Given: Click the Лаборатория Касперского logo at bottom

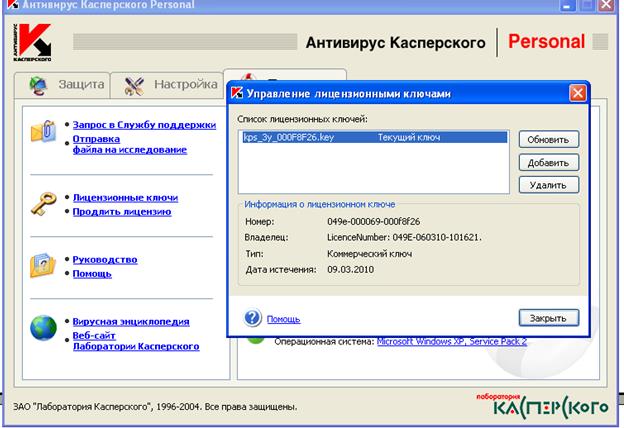Looking at the screenshot, I should tap(542, 405).
